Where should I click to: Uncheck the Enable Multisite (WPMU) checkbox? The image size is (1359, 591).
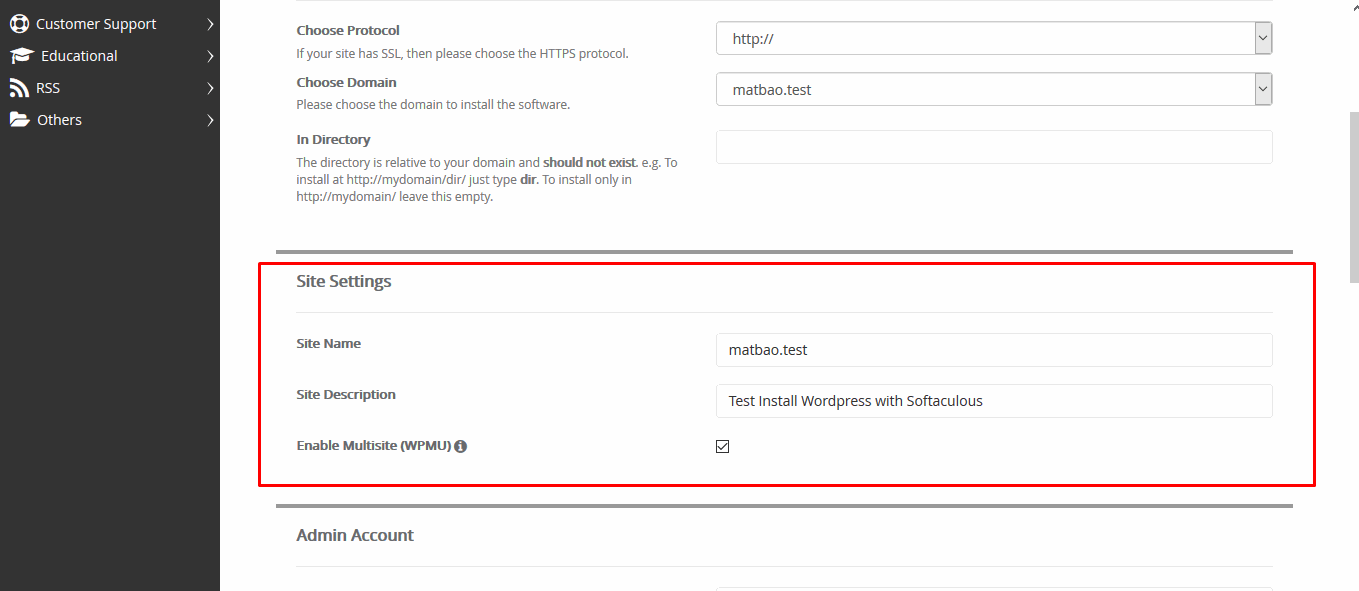pos(723,446)
